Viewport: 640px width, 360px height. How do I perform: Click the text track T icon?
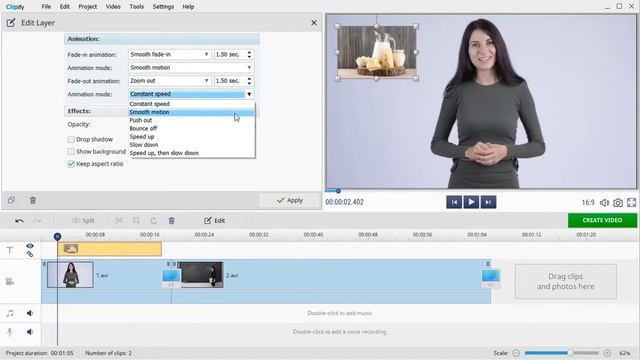pyautogui.click(x=10, y=250)
